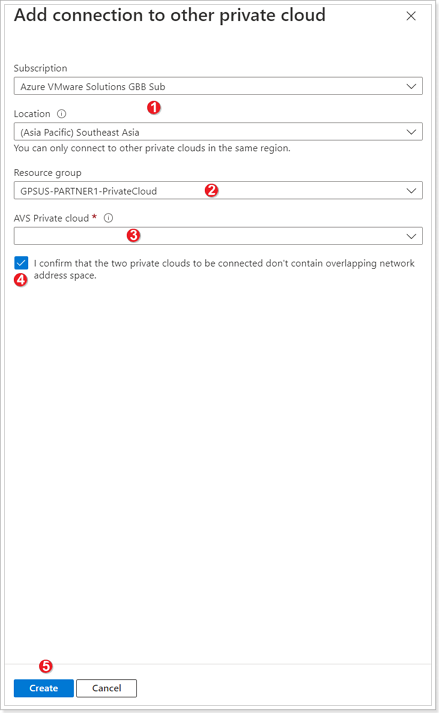Click the red step 5 marker
439x713 pixels.
pos(45,666)
